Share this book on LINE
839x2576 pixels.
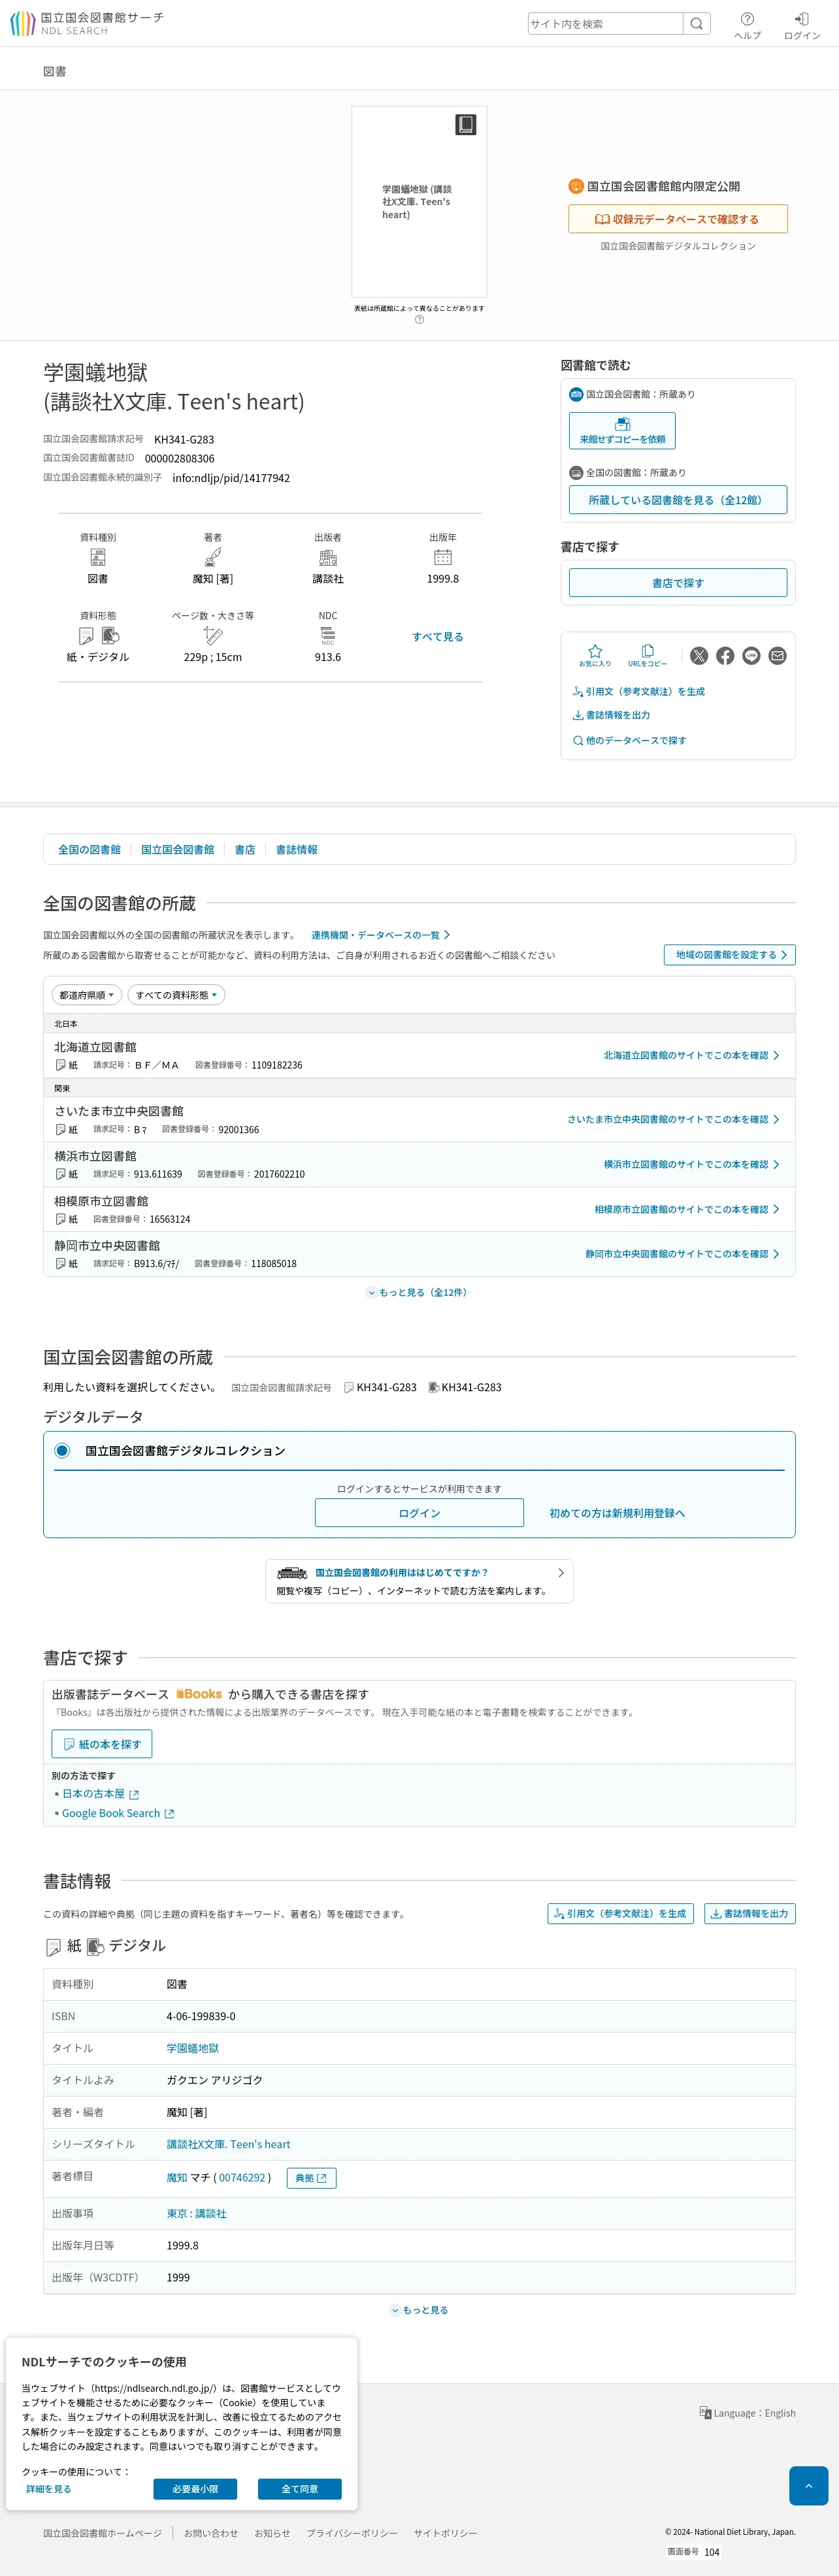point(751,656)
